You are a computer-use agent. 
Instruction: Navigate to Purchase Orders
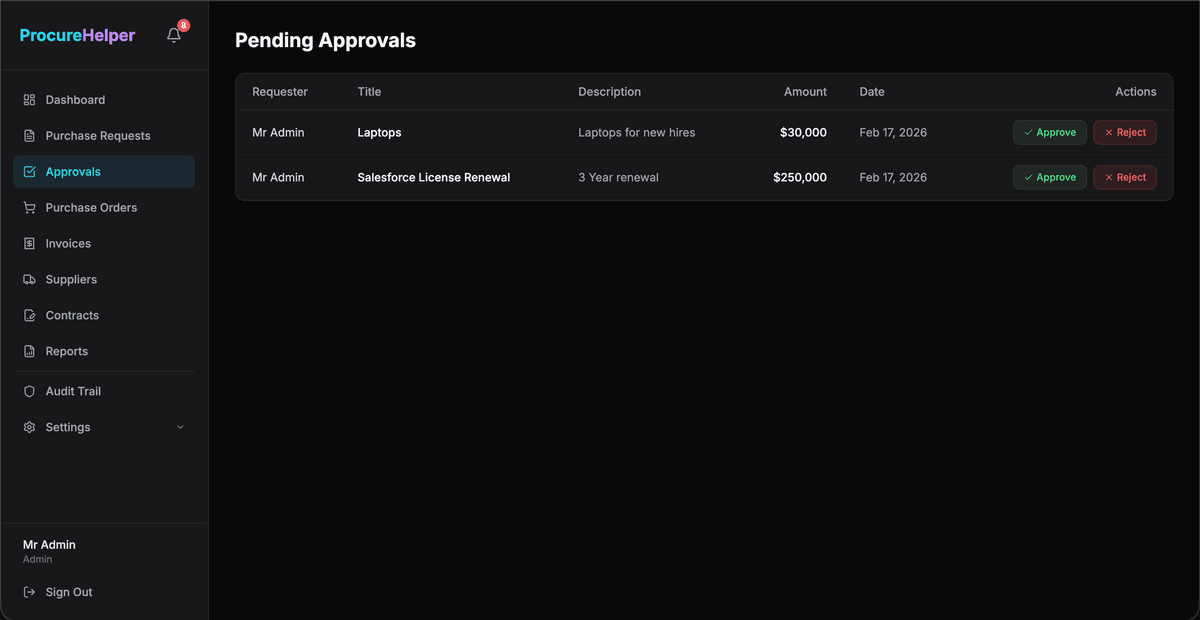91,207
